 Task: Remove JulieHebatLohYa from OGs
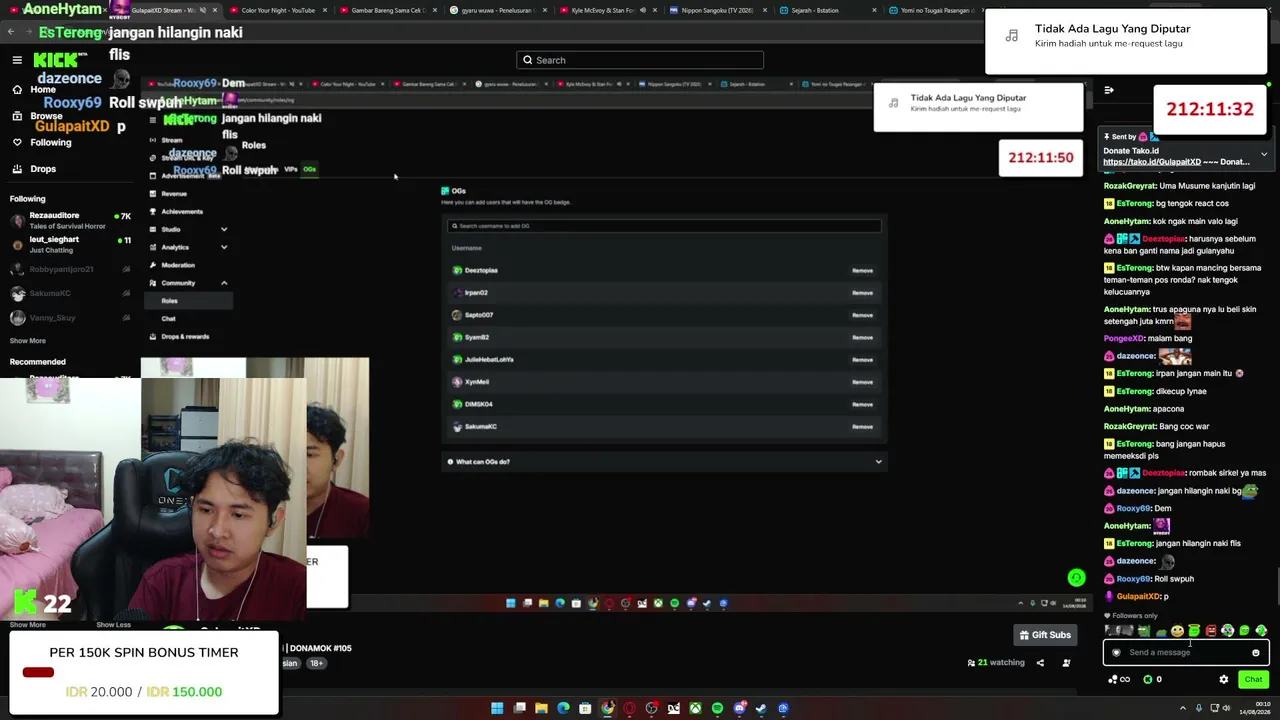(x=862, y=360)
